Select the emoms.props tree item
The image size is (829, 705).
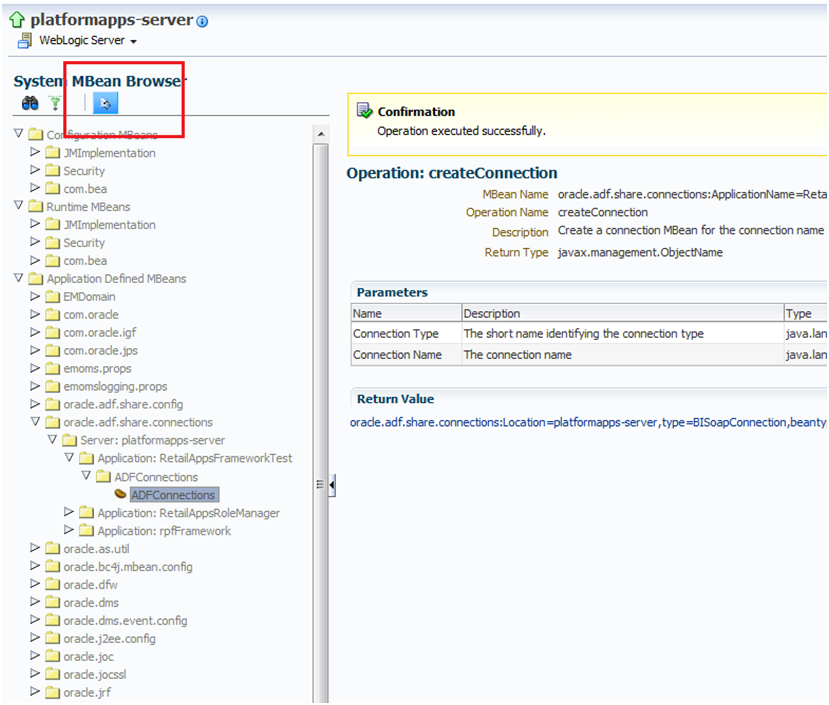click(97, 369)
